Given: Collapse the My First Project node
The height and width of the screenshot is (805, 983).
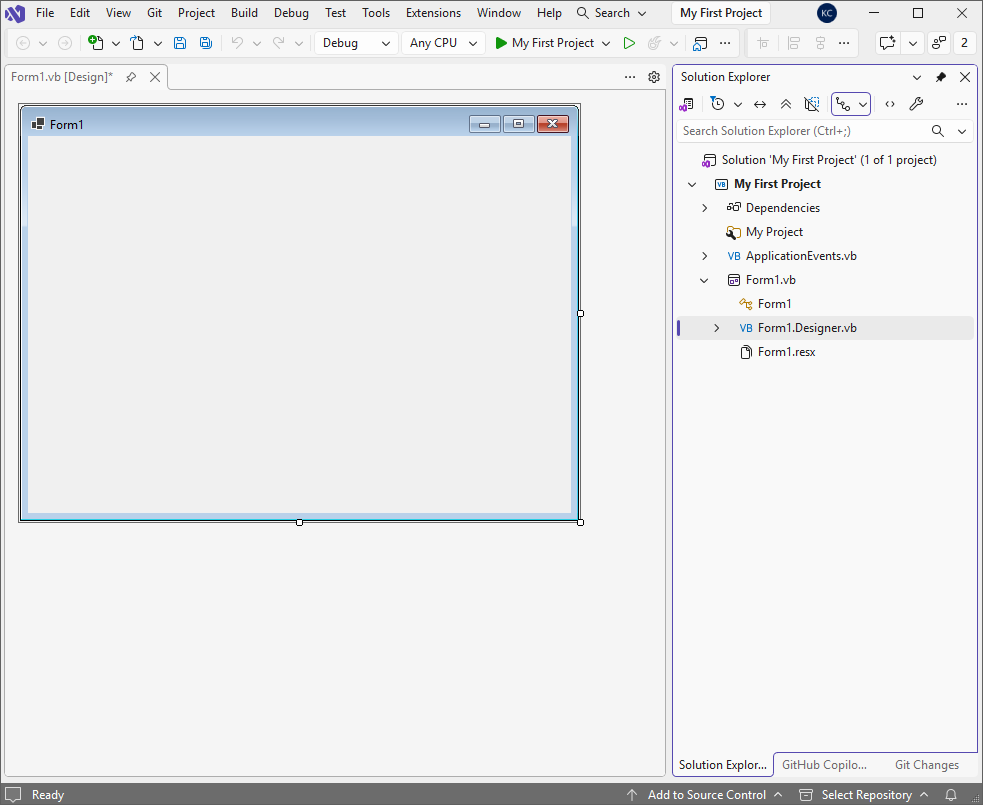Looking at the screenshot, I should coord(692,184).
